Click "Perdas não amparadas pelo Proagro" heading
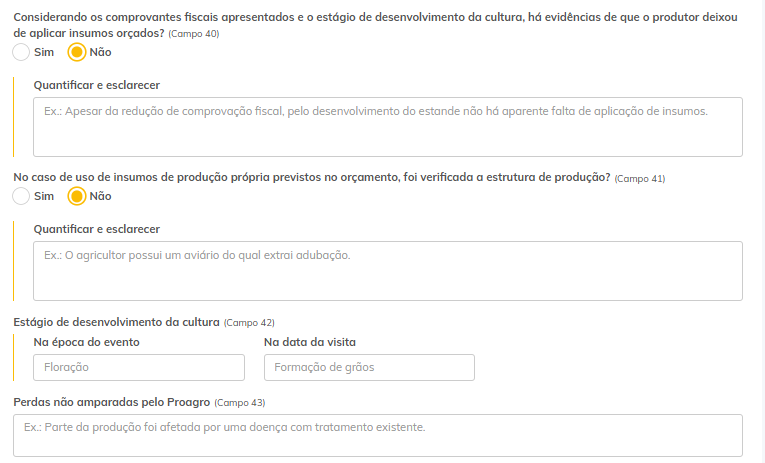765x463 pixels. click(112, 402)
